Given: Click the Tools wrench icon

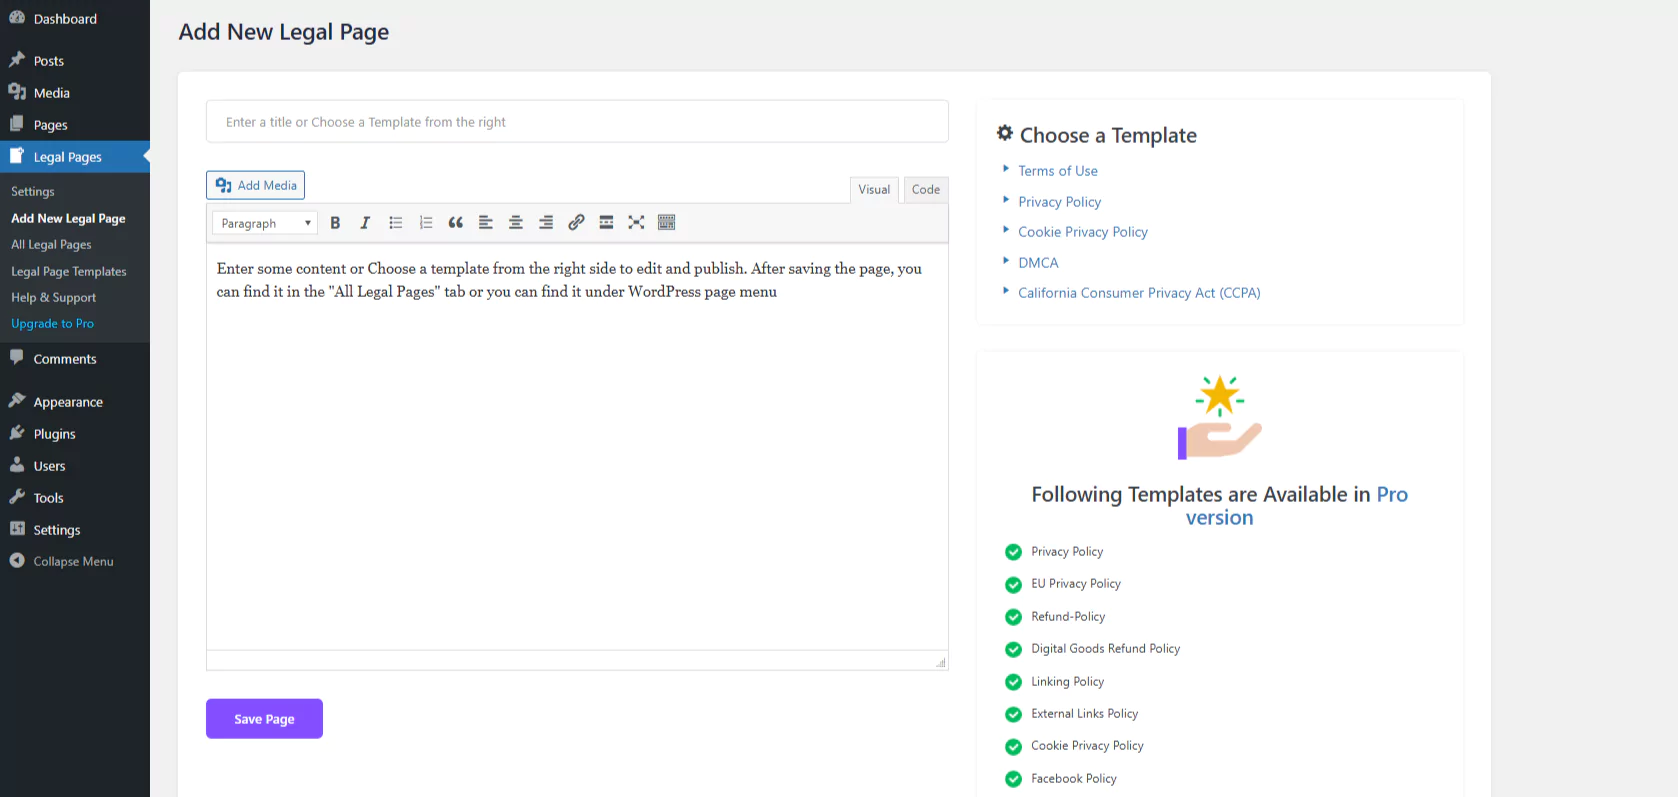Looking at the screenshot, I should click(x=17, y=497).
